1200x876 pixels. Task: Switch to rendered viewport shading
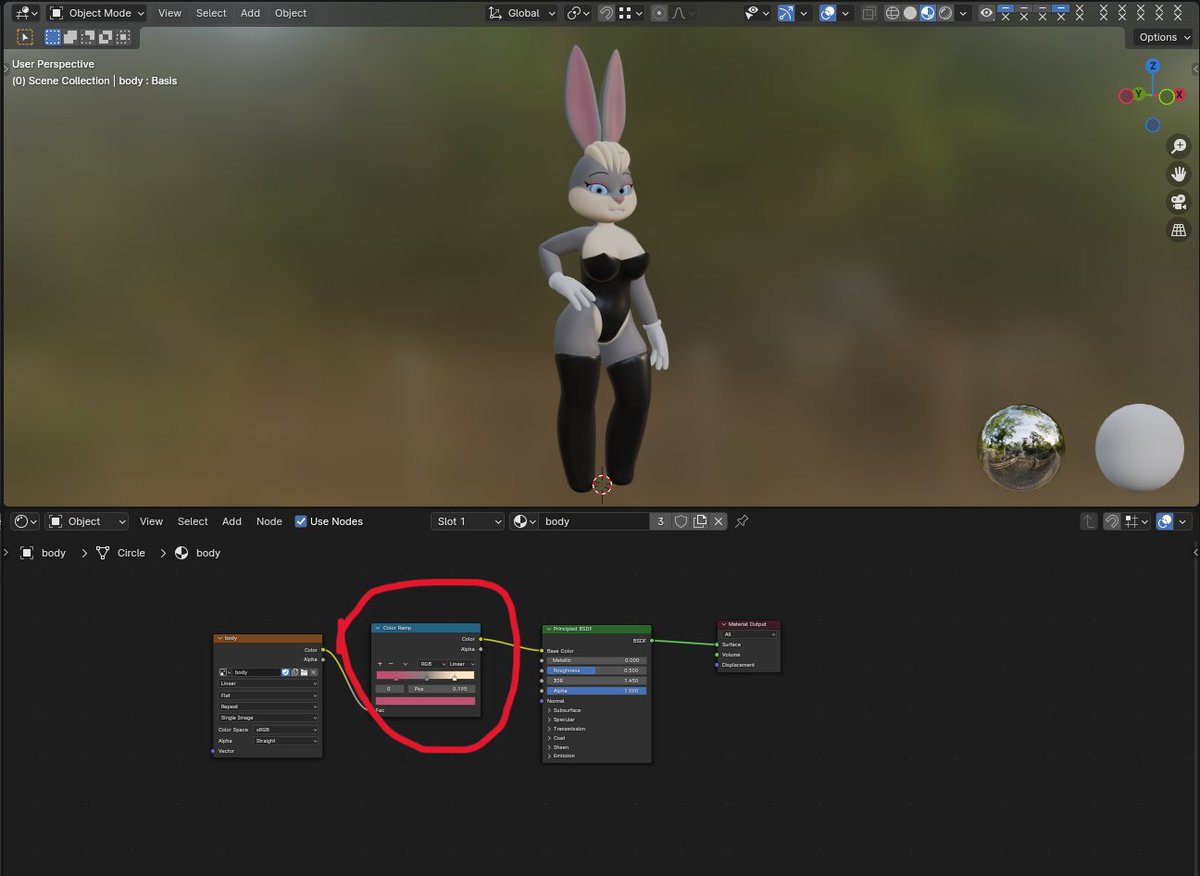[945, 13]
